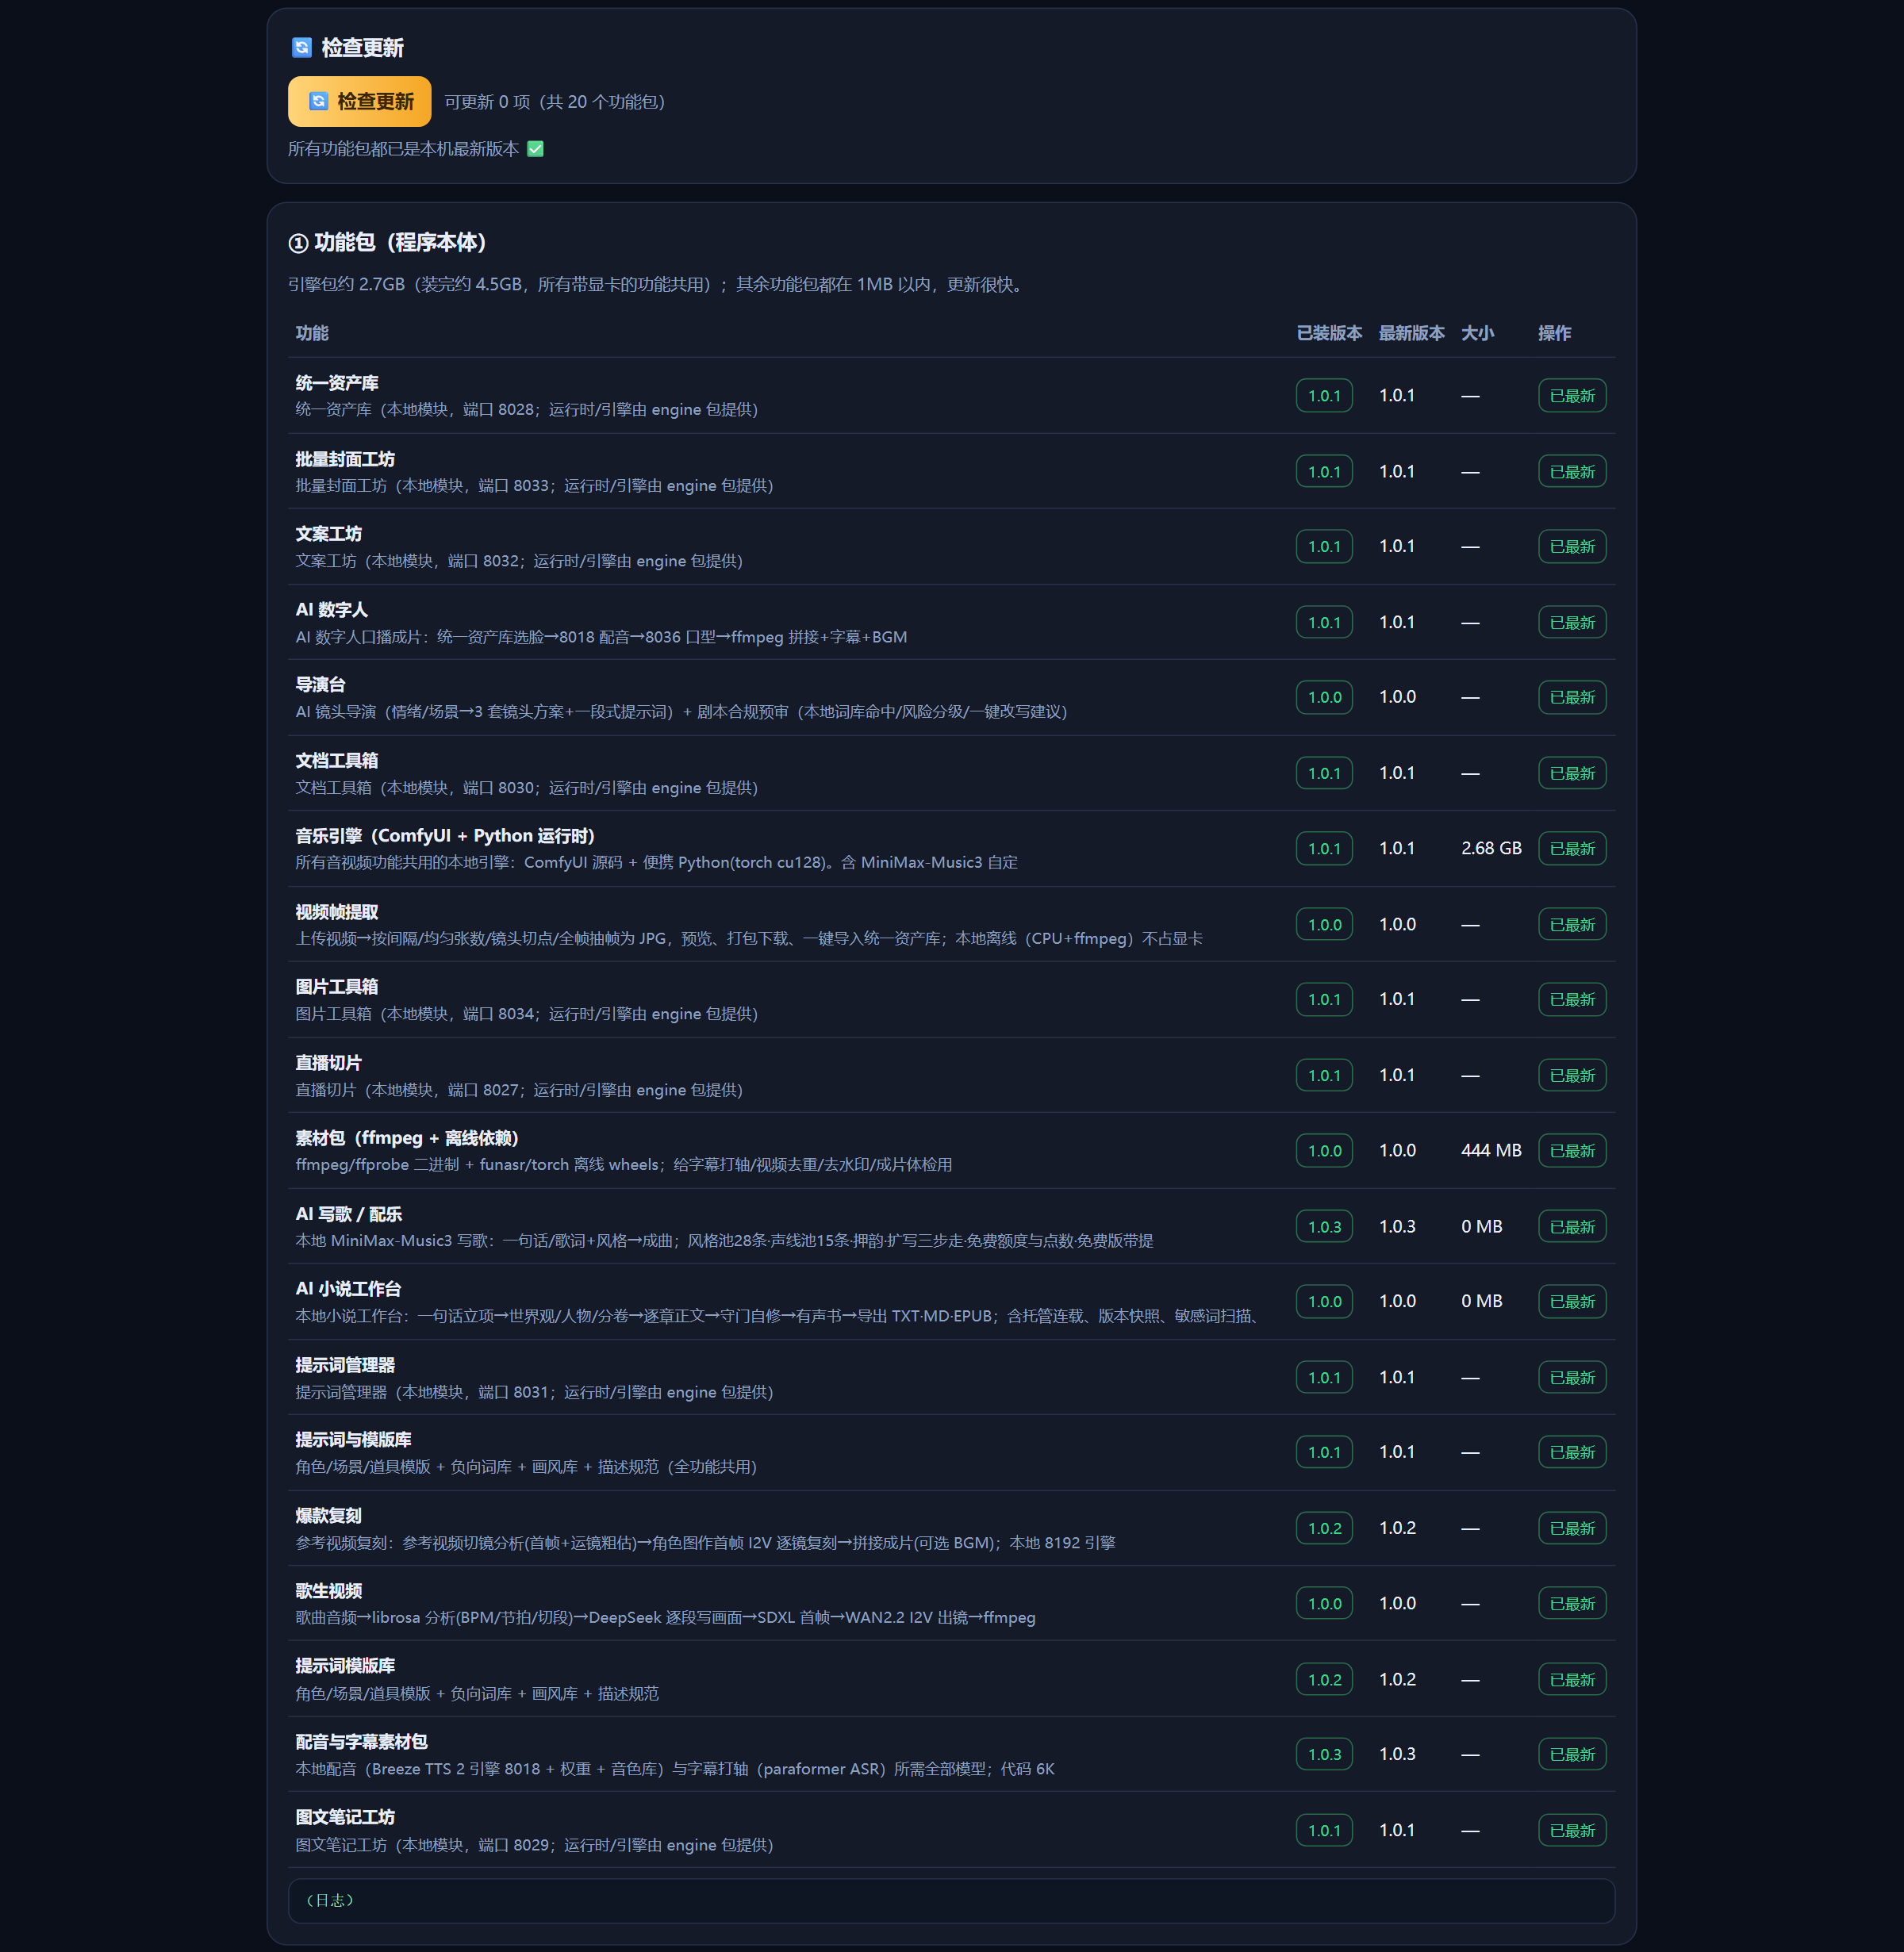Click the 已装版本 column header
Screen dimensions: 1904x1952
[x=1329, y=333]
